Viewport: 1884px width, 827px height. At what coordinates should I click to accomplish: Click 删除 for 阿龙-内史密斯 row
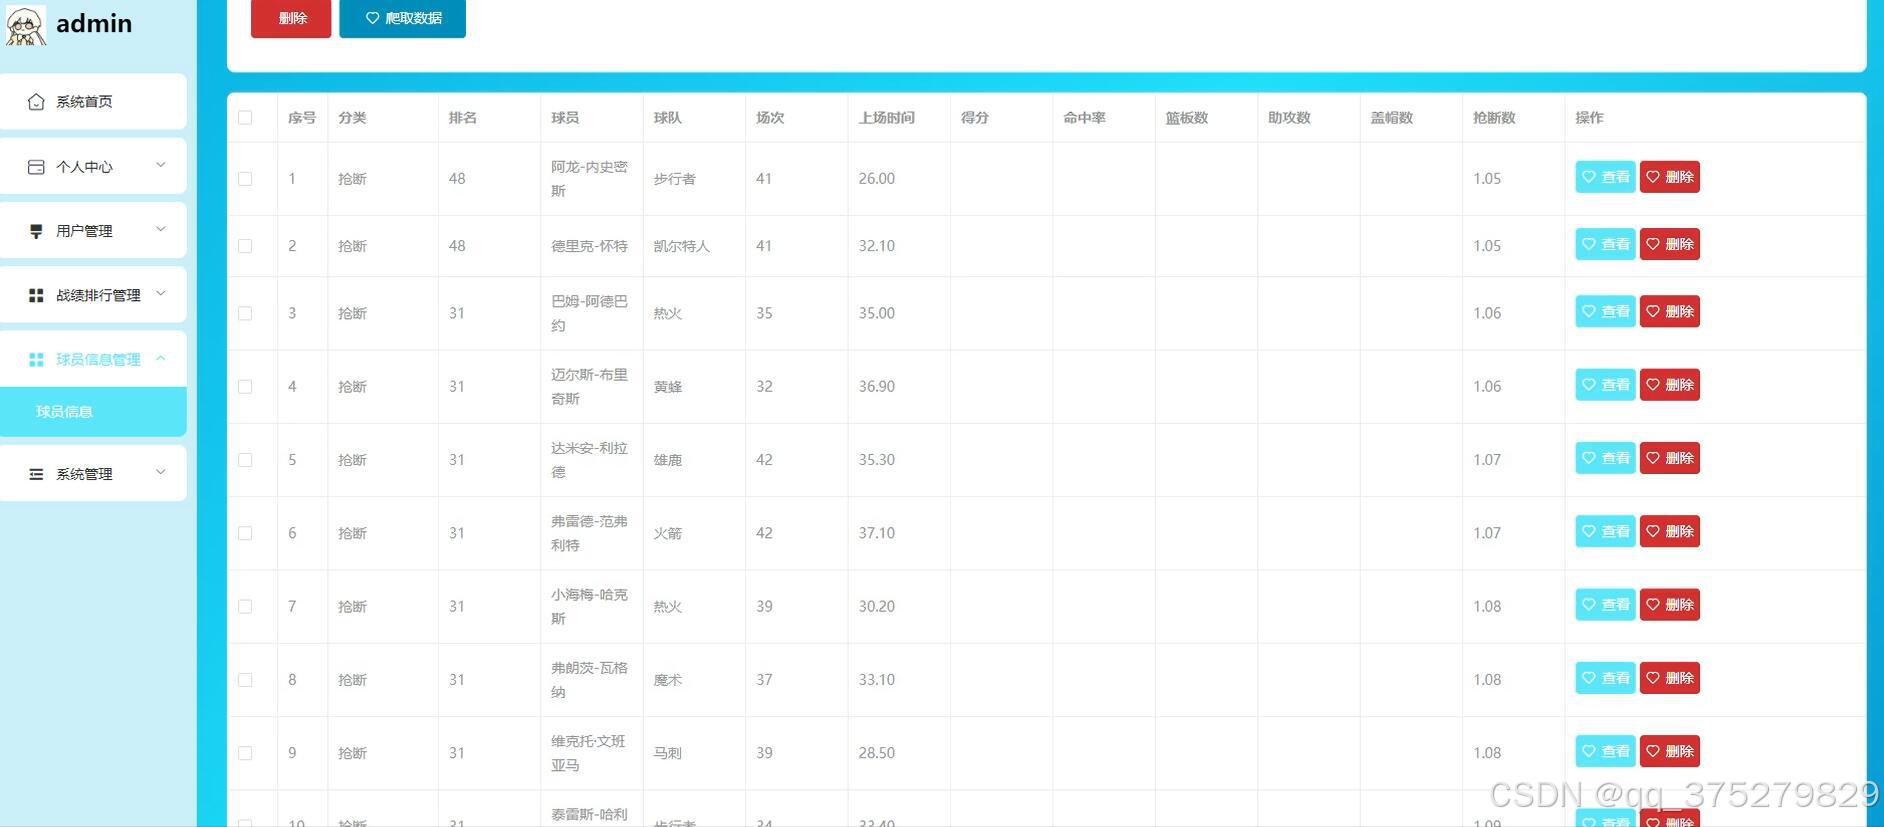pyautogui.click(x=1670, y=177)
